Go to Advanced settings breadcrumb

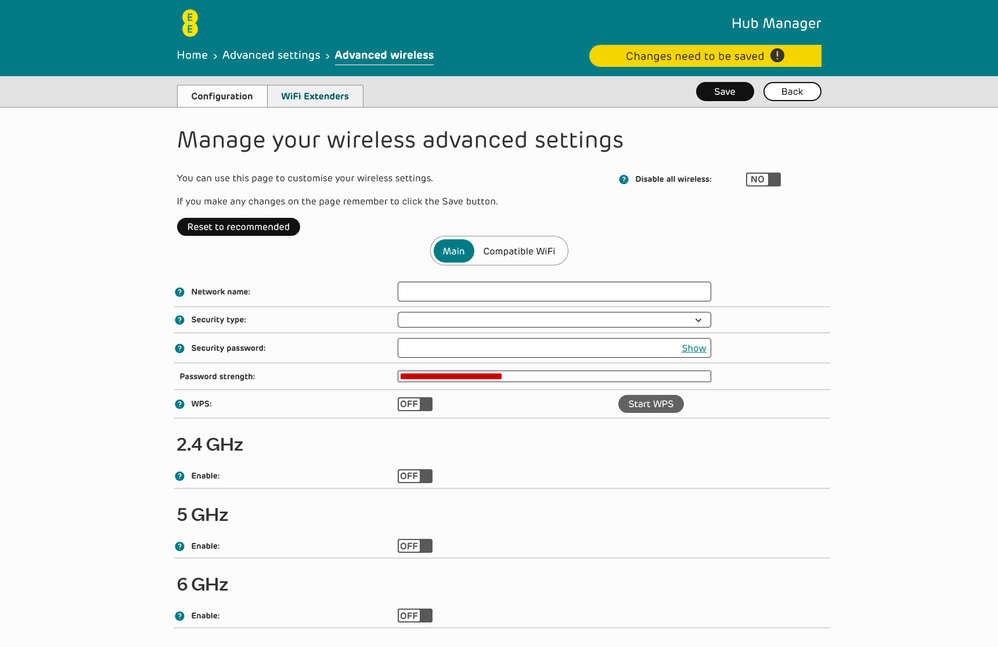click(x=271, y=55)
